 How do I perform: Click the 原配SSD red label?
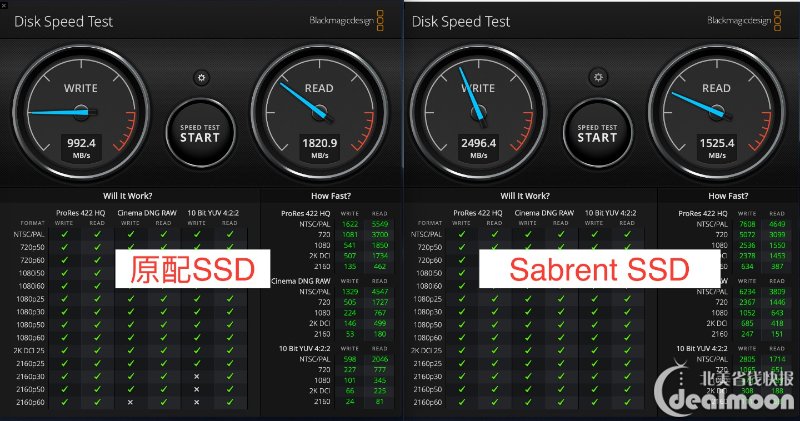point(192,269)
